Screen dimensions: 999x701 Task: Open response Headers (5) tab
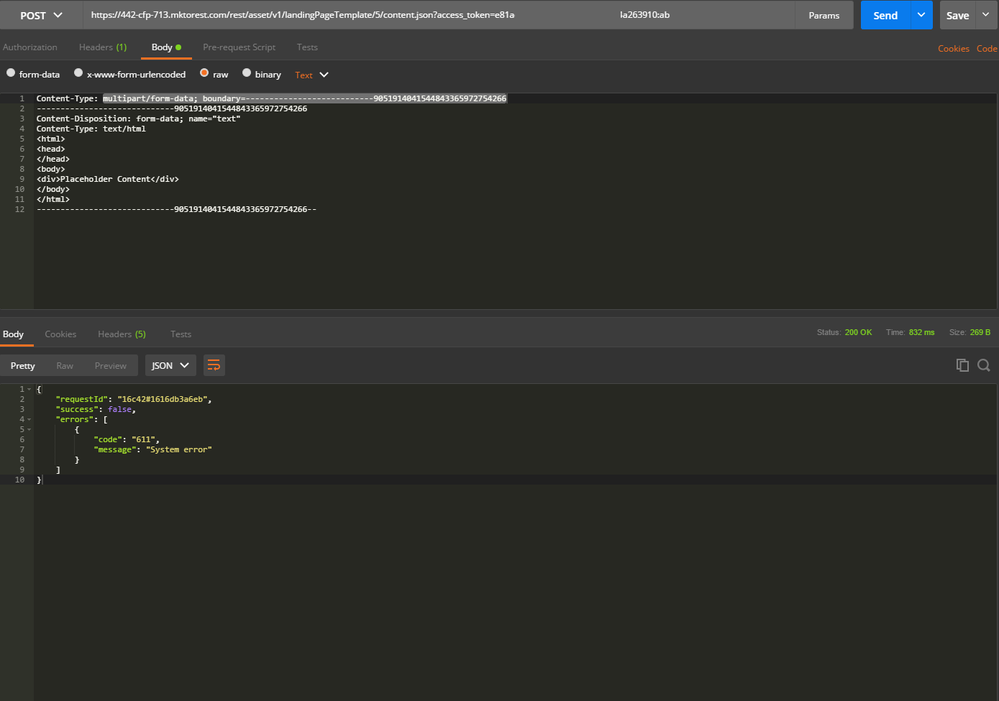(x=122, y=334)
